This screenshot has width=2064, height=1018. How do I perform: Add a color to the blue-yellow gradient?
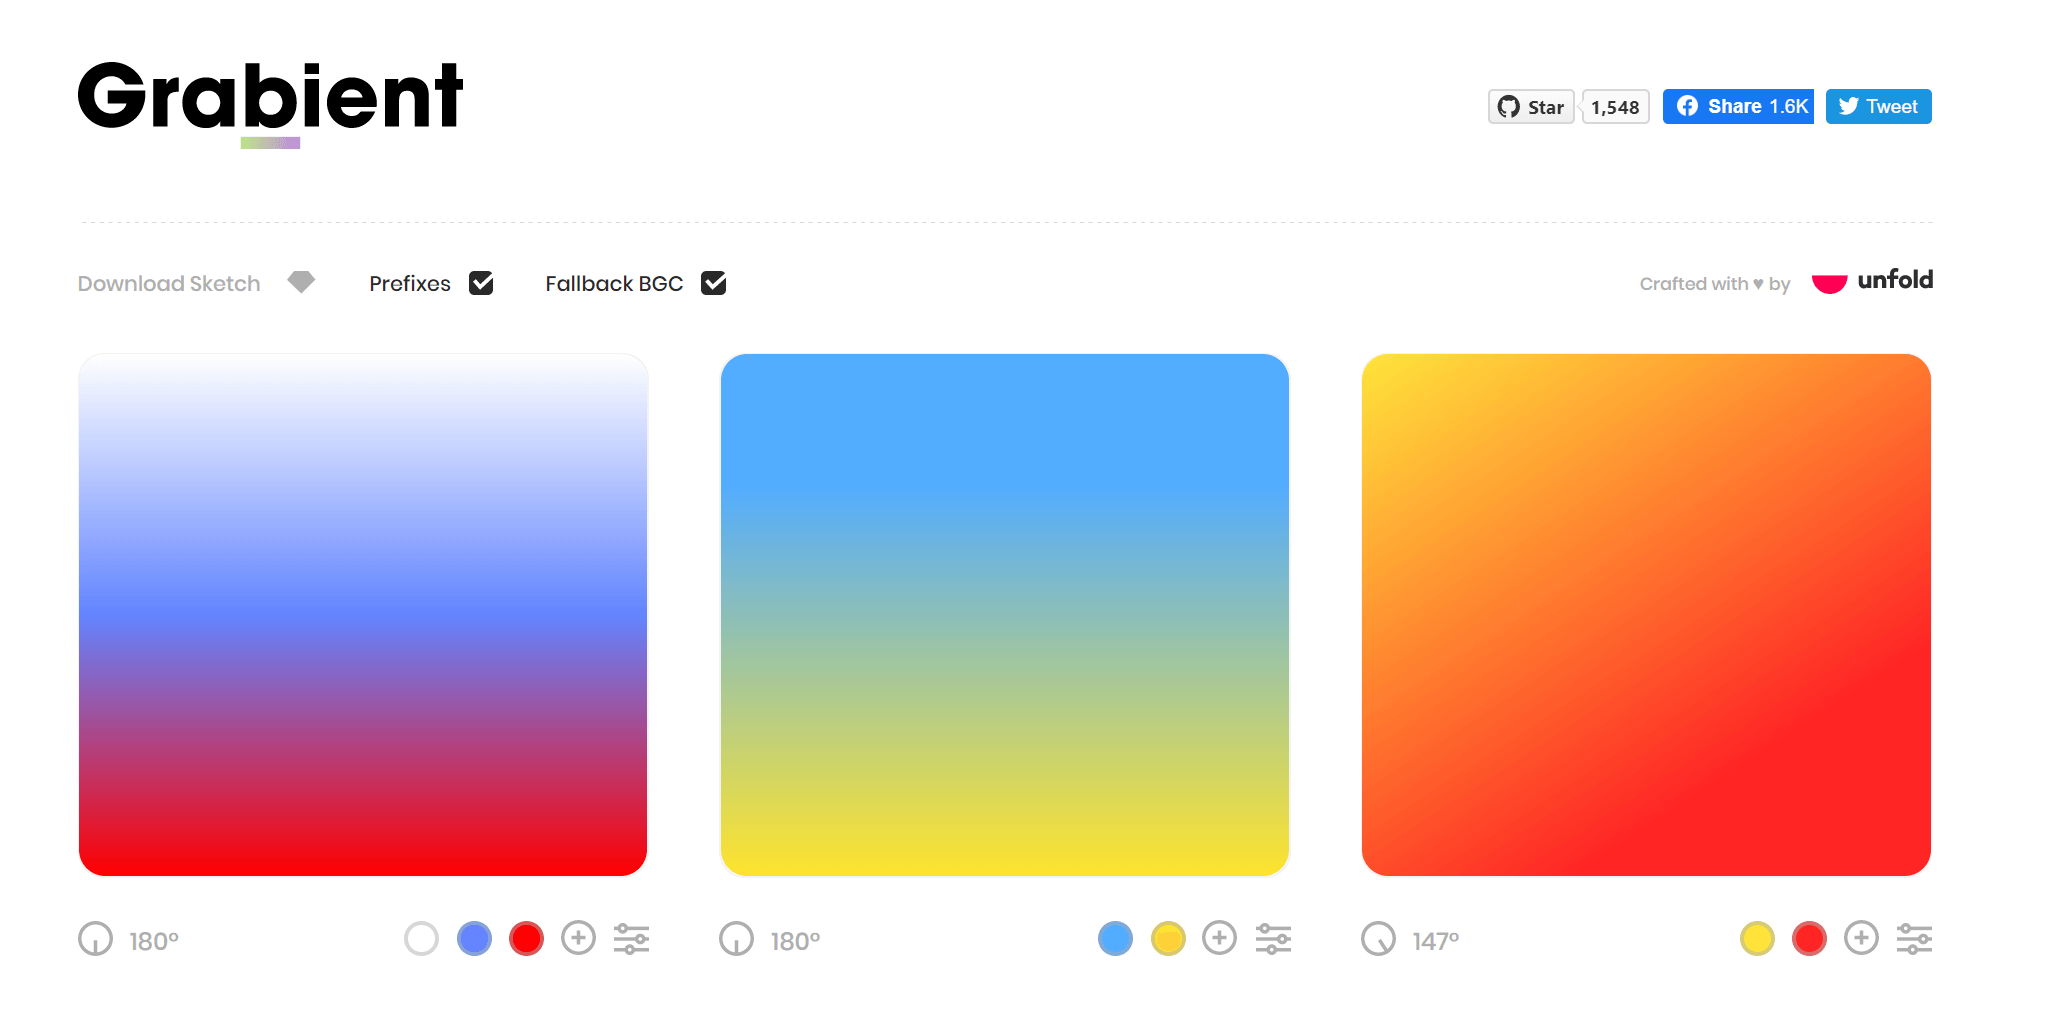tap(1219, 939)
